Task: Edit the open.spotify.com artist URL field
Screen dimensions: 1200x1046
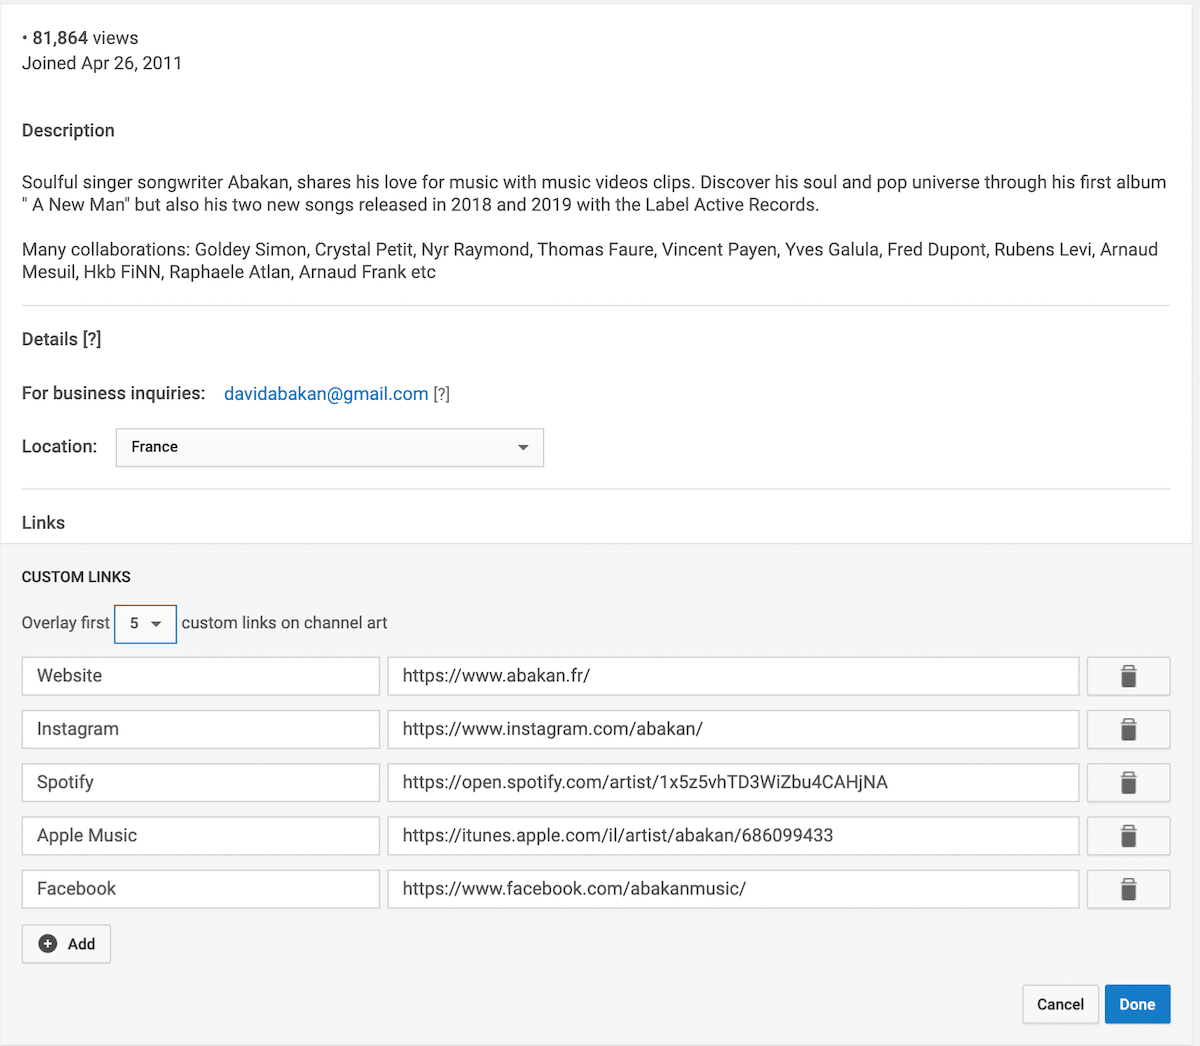Action: [733, 782]
